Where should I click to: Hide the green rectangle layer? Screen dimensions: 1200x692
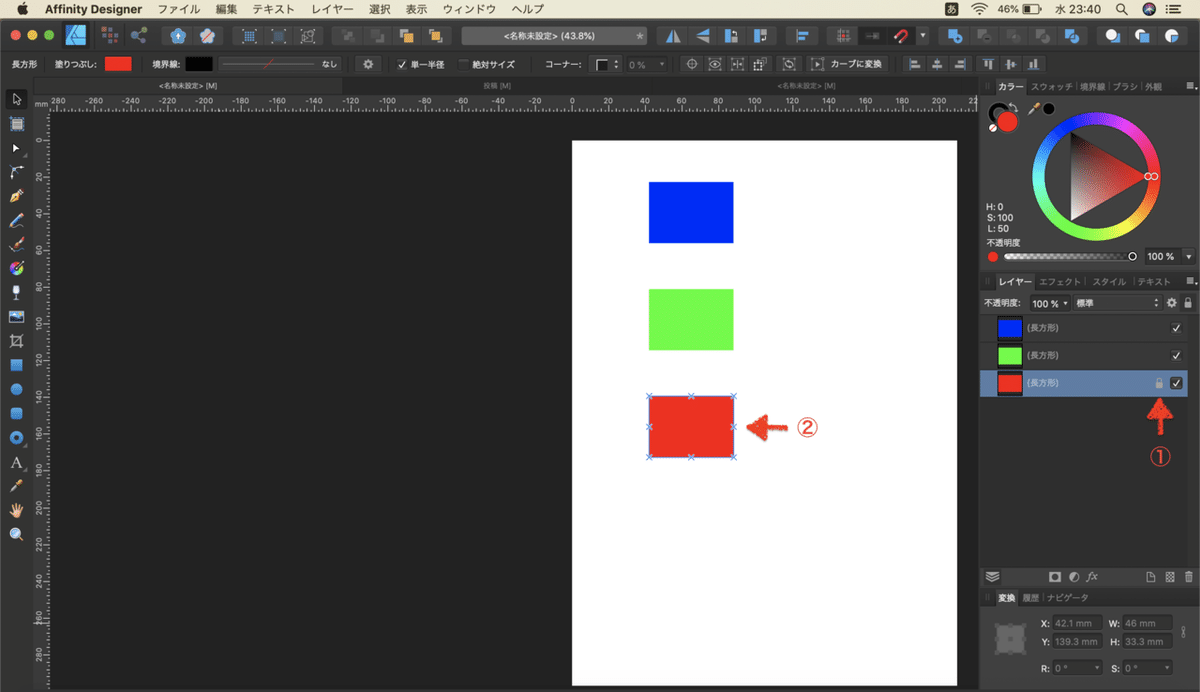click(1176, 355)
